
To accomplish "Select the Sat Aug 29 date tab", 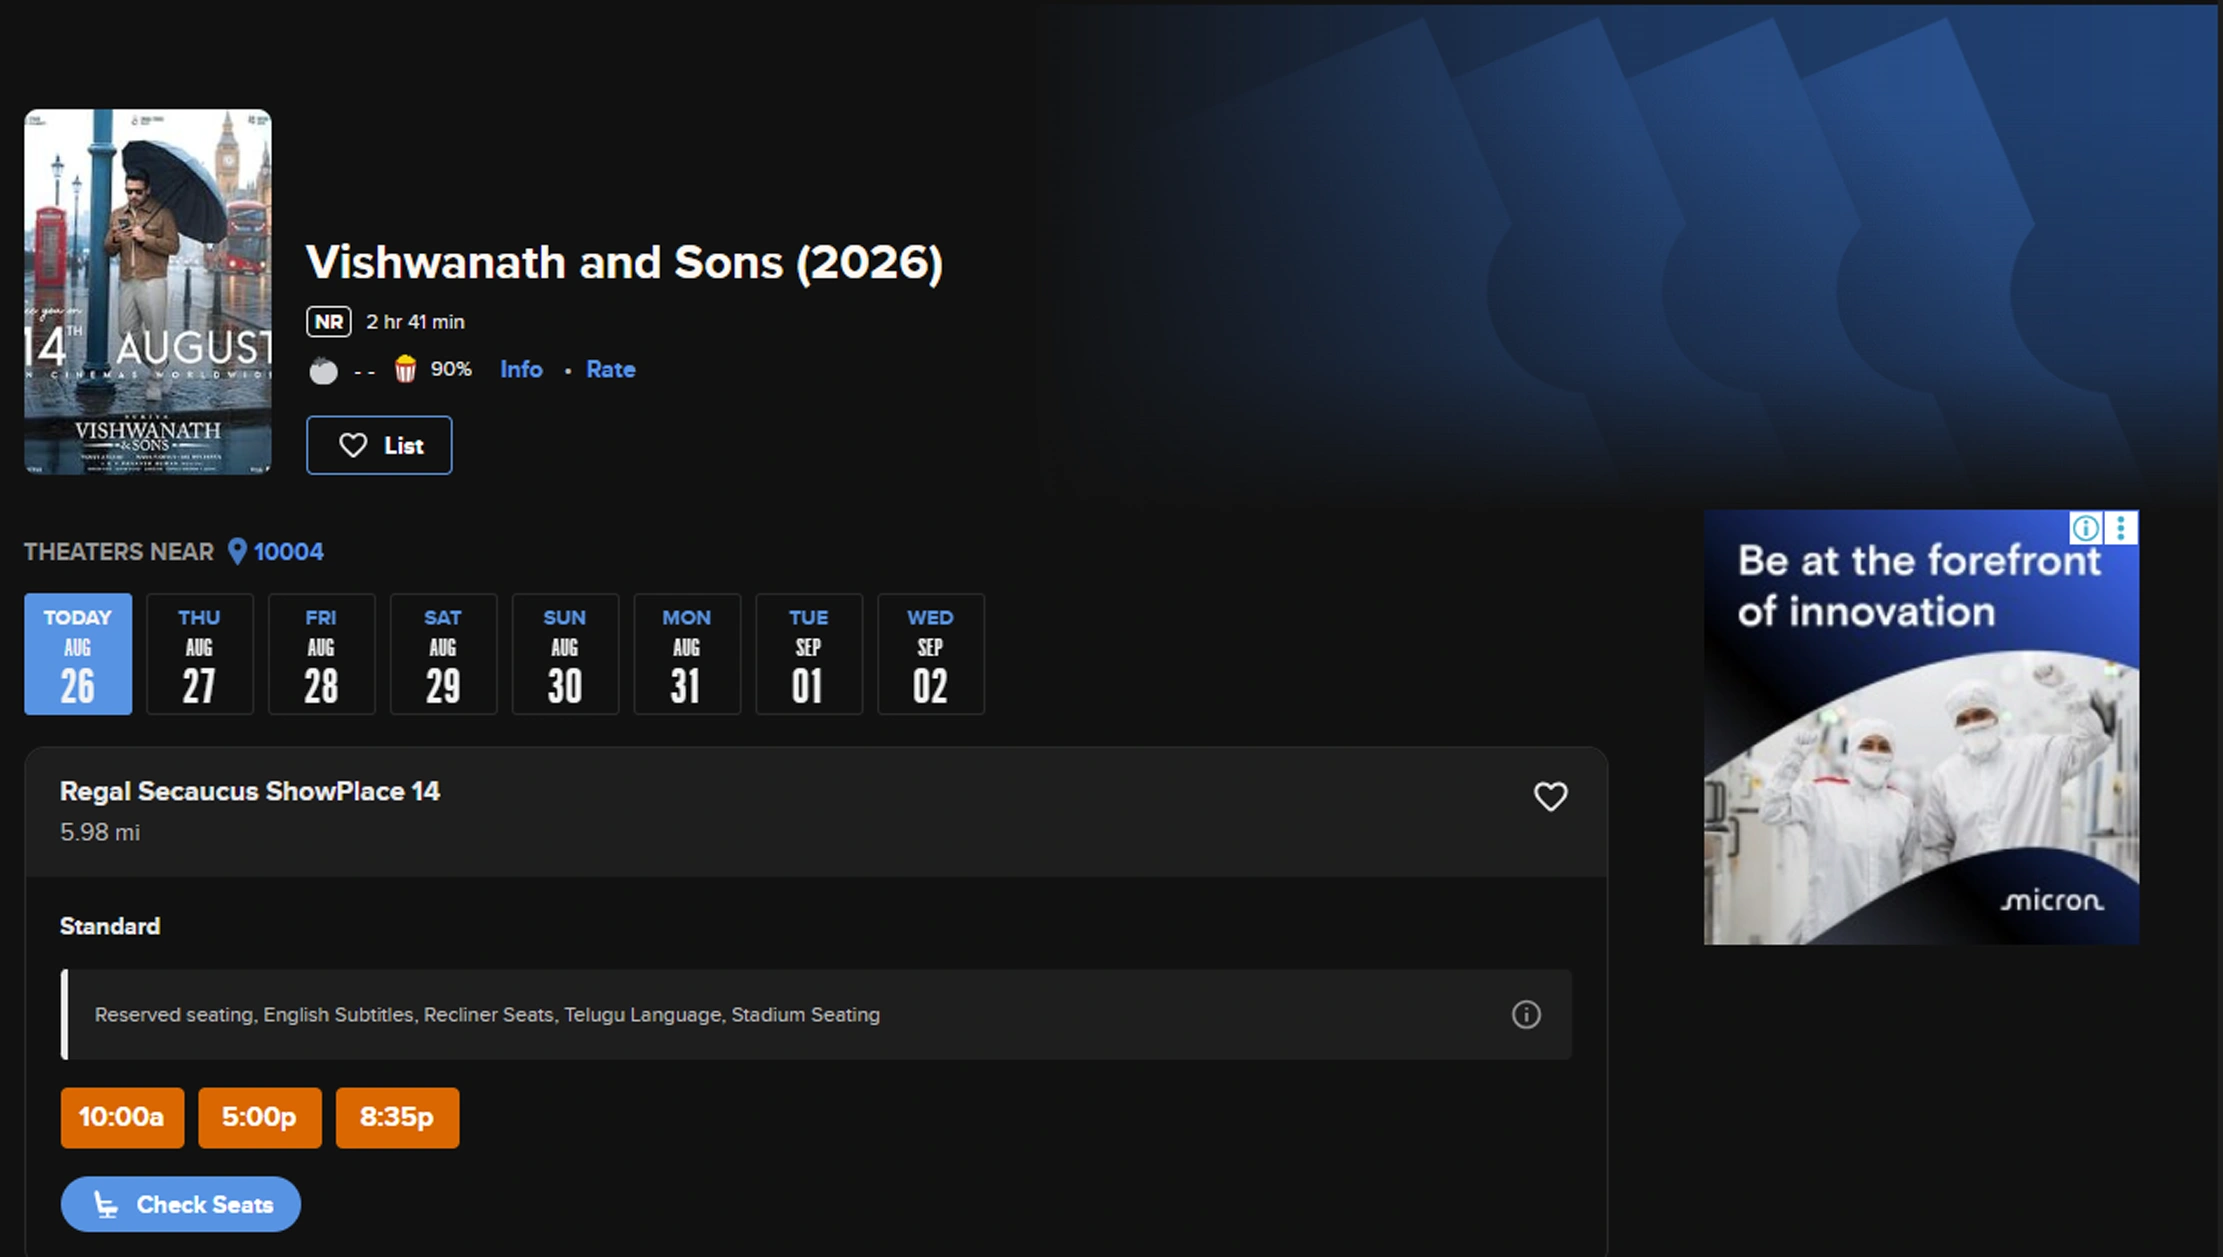I will [x=443, y=654].
